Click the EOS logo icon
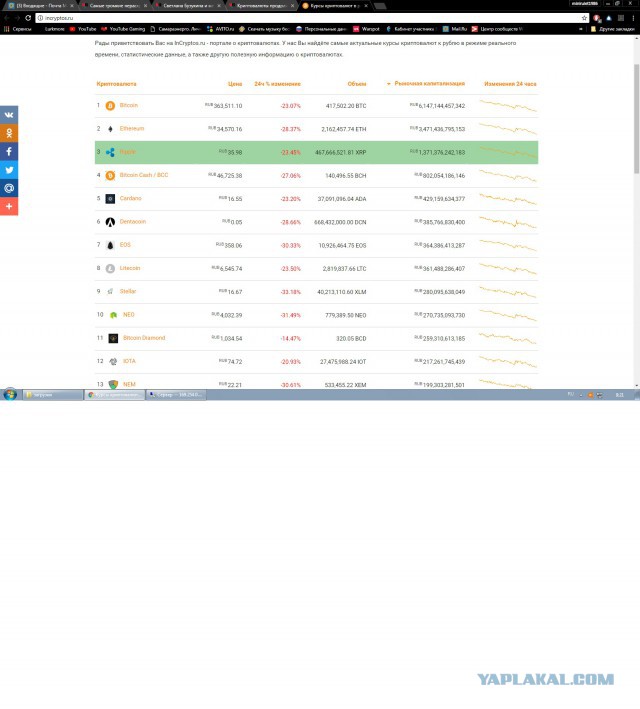This screenshot has width=640, height=709. pos(110,245)
